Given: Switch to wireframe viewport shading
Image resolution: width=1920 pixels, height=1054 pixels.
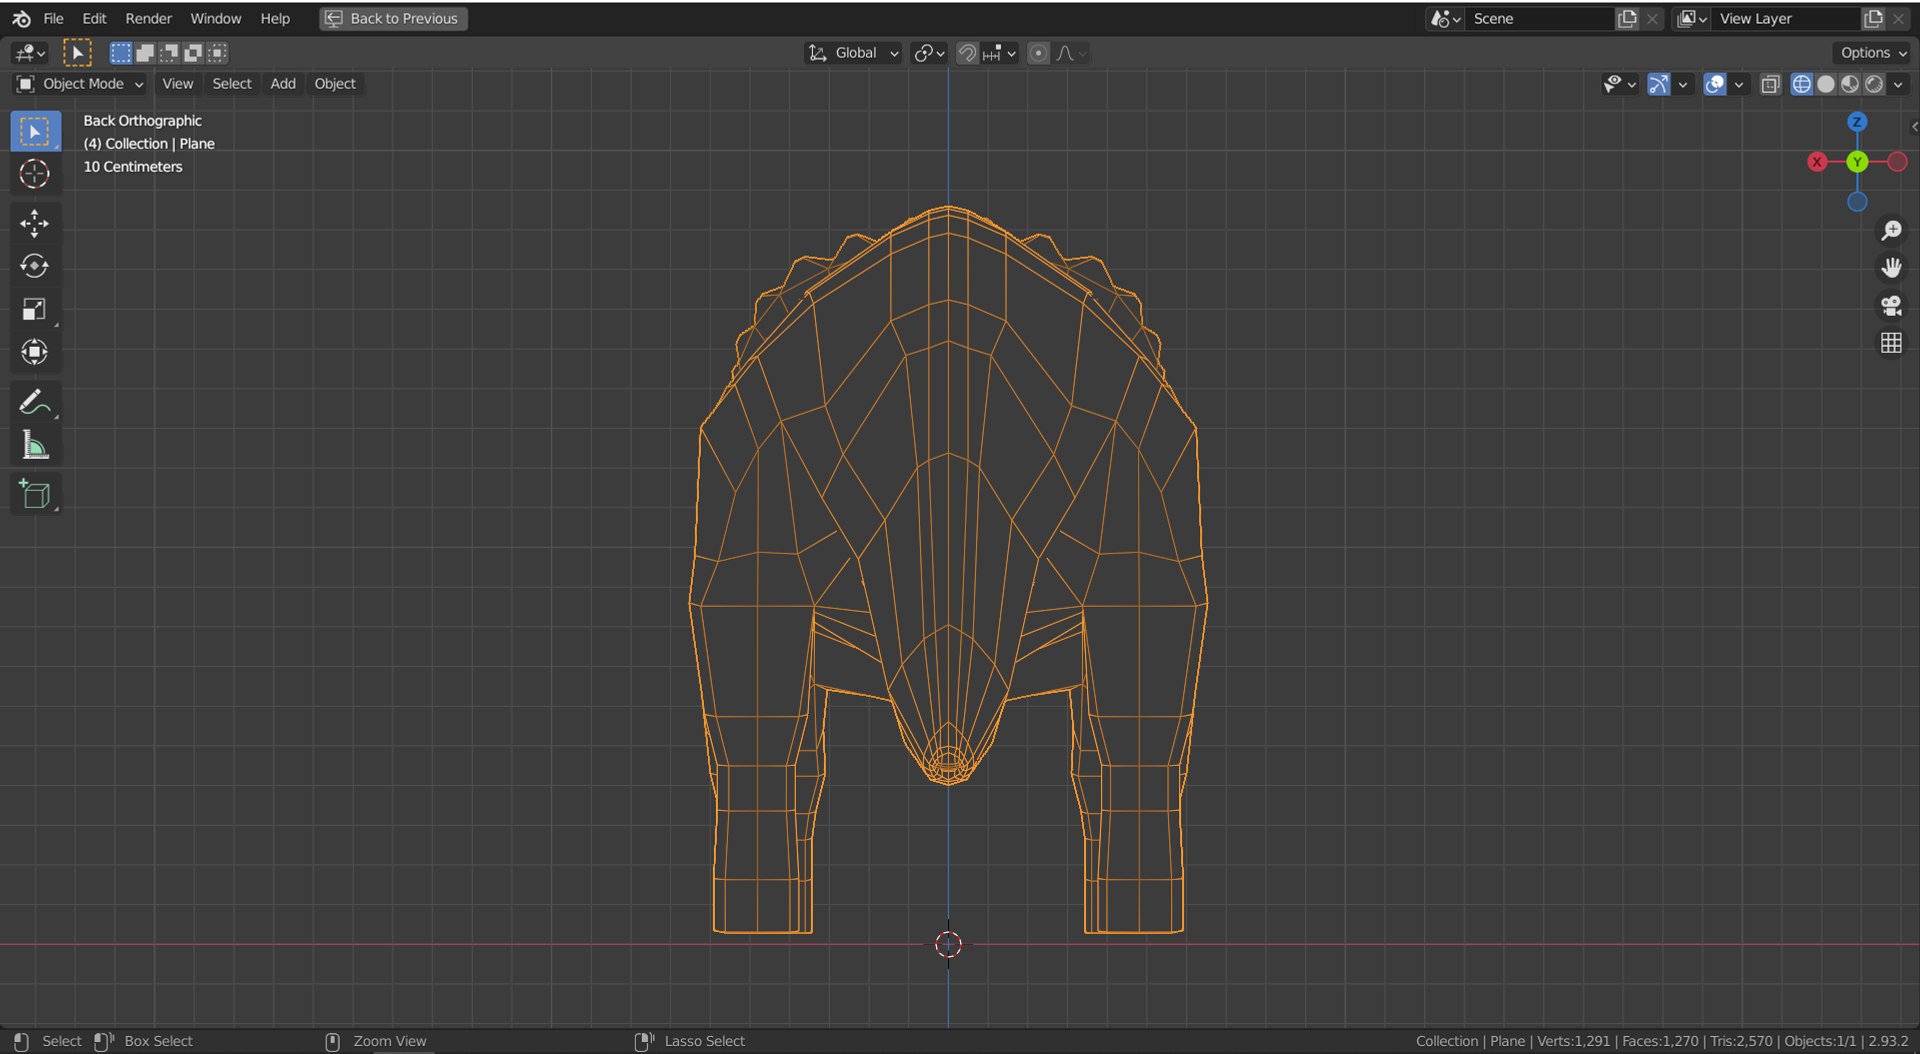Looking at the screenshot, I should click(1802, 84).
